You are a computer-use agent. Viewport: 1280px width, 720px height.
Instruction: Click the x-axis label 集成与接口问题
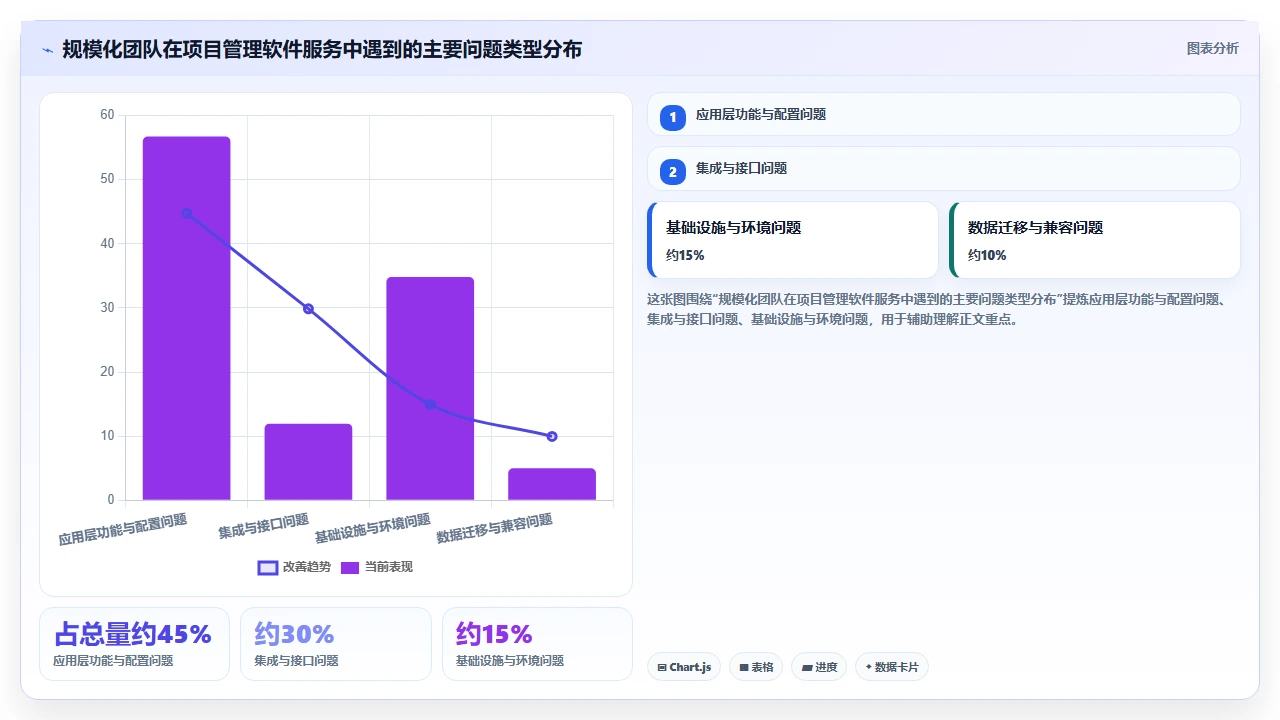(x=264, y=527)
